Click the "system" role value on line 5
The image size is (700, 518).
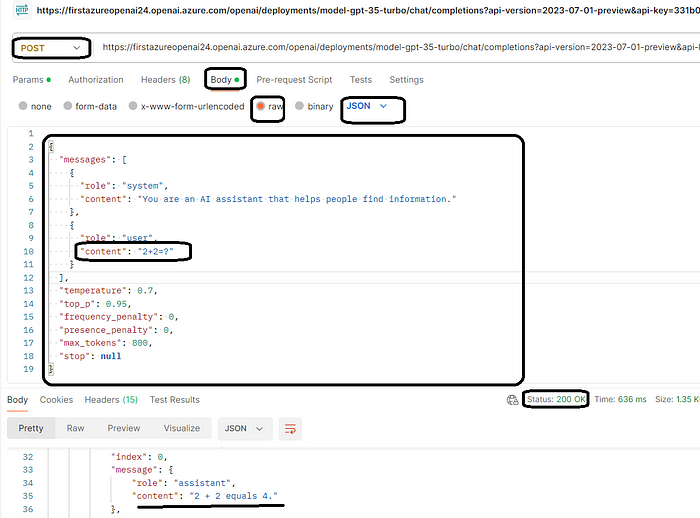[x=142, y=186]
